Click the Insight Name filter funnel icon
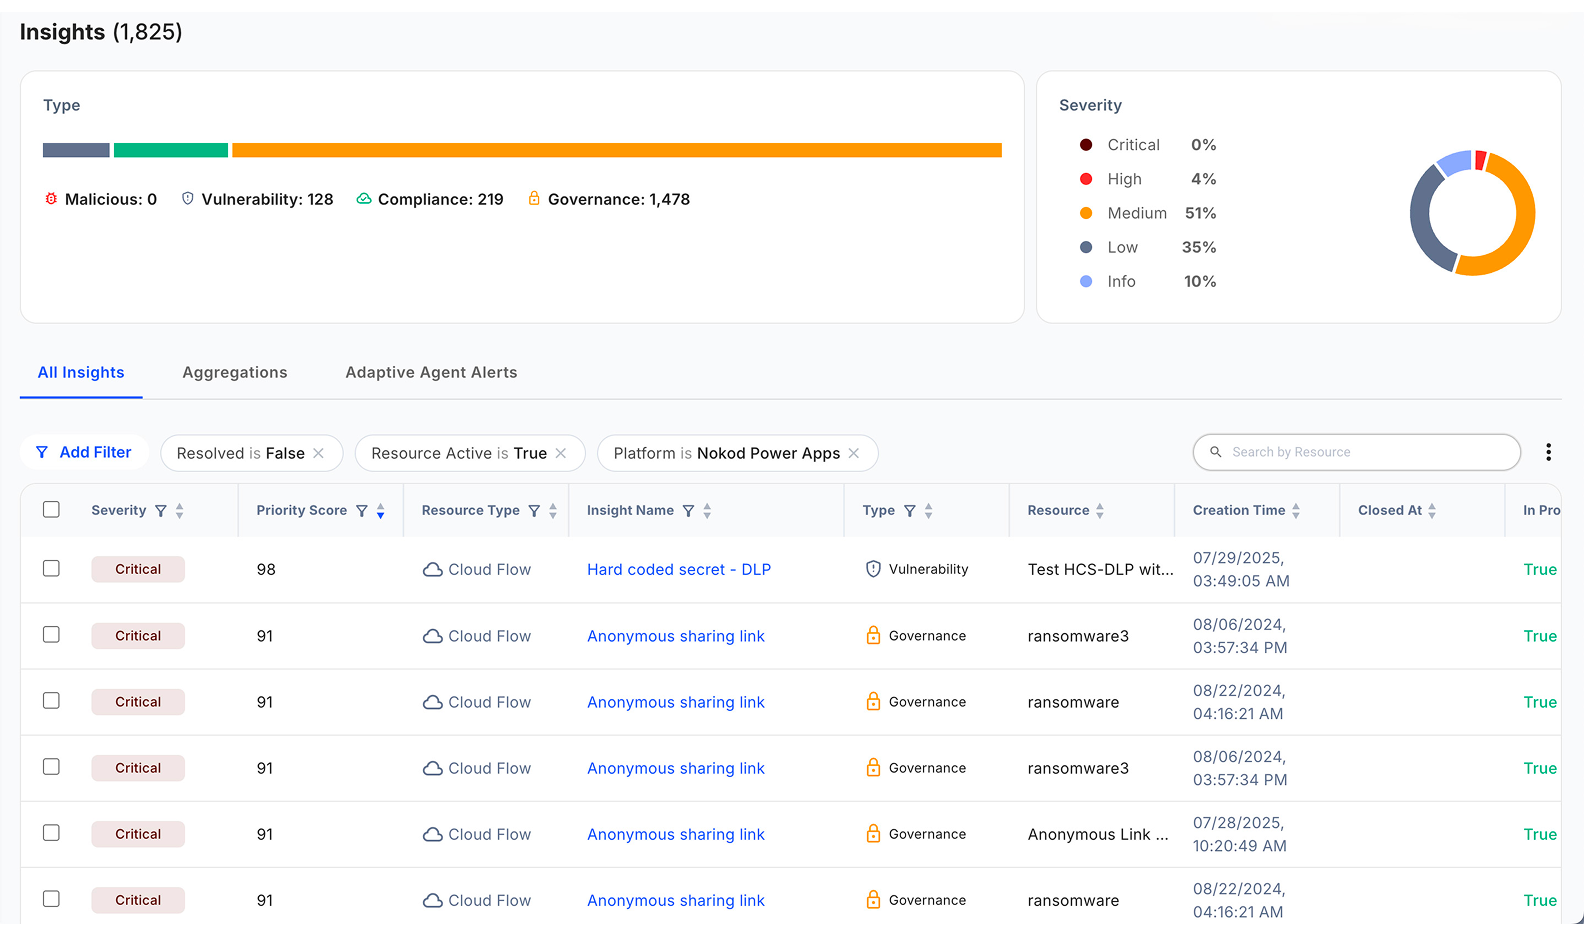 click(688, 511)
